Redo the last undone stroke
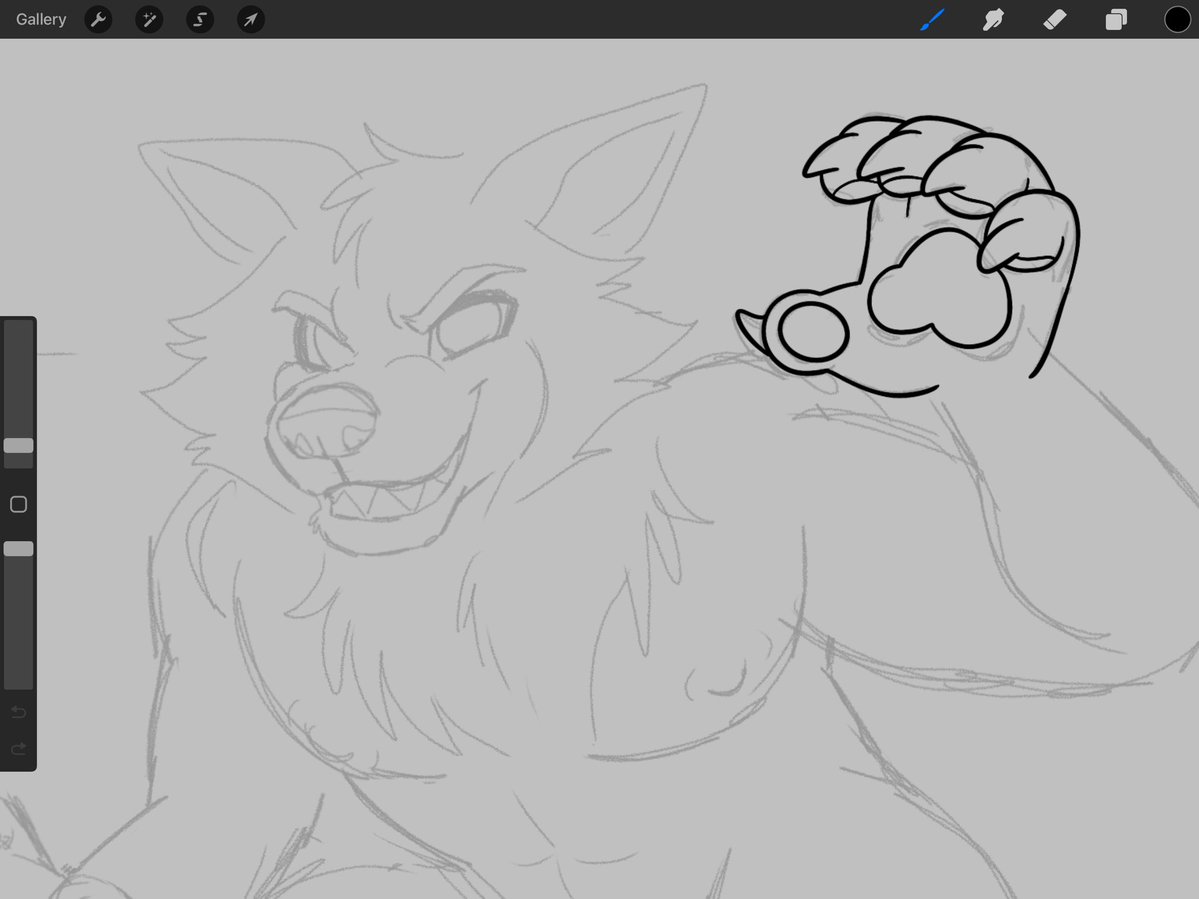 [x=18, y=748]
